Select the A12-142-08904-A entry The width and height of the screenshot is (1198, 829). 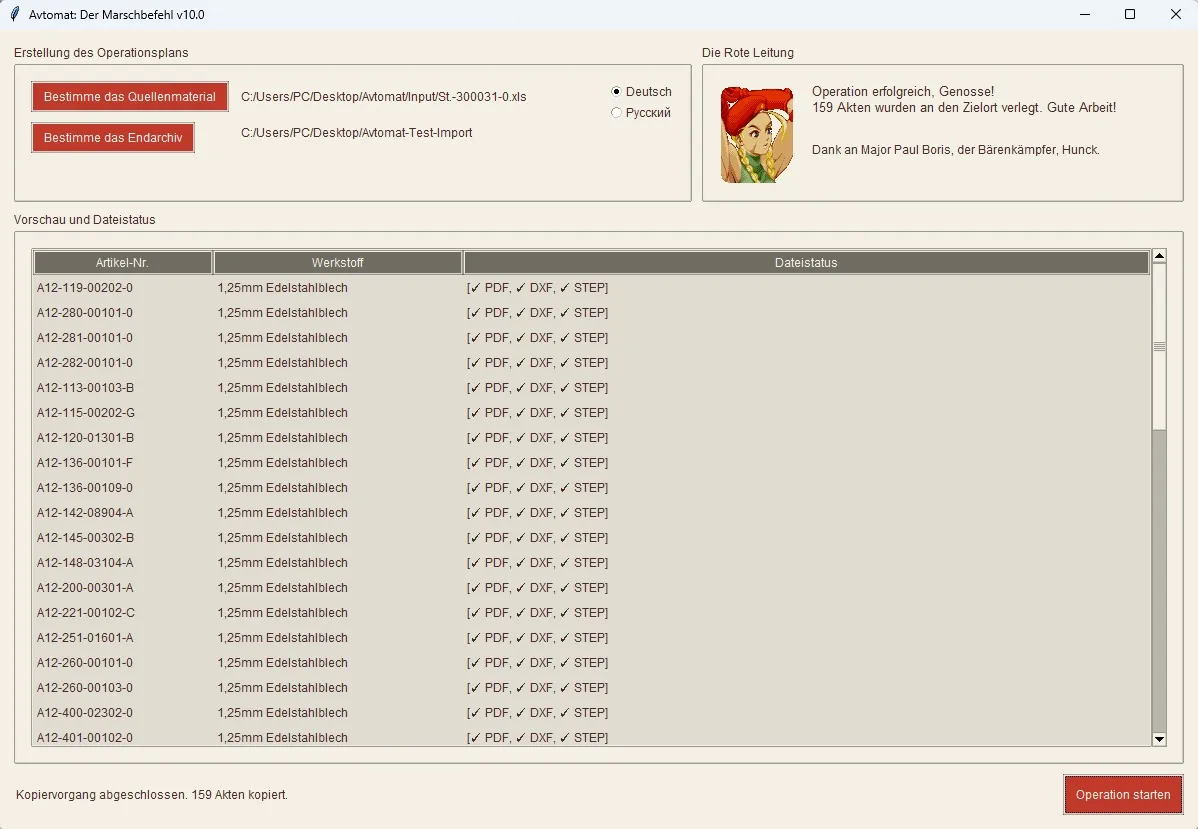pos(85,513)
